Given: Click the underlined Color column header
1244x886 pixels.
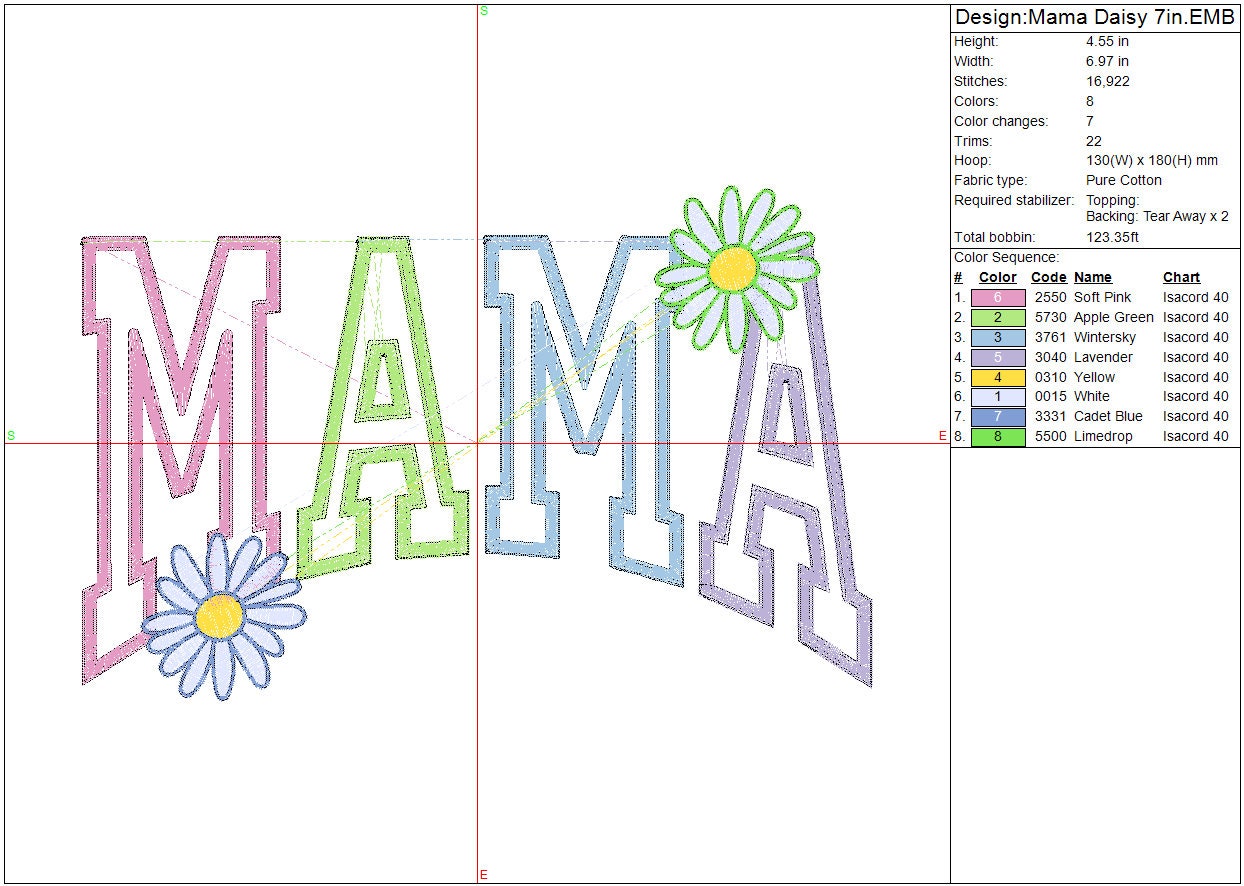Looking at the screenshot, I should click(997, 277).
